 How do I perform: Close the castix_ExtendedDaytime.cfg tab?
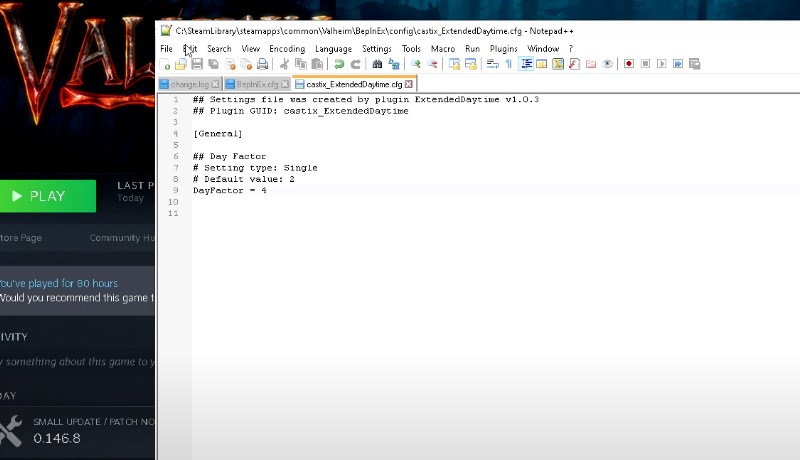[x=409, y=84]
